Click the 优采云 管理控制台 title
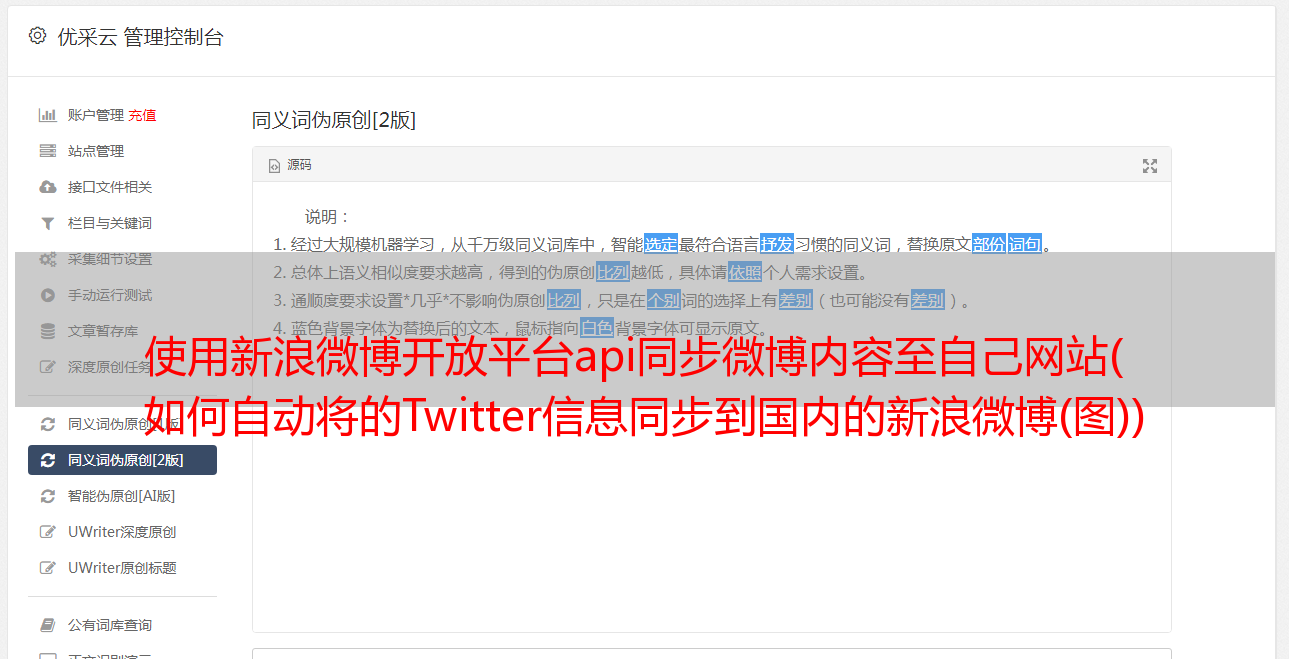 click(140, 37)
